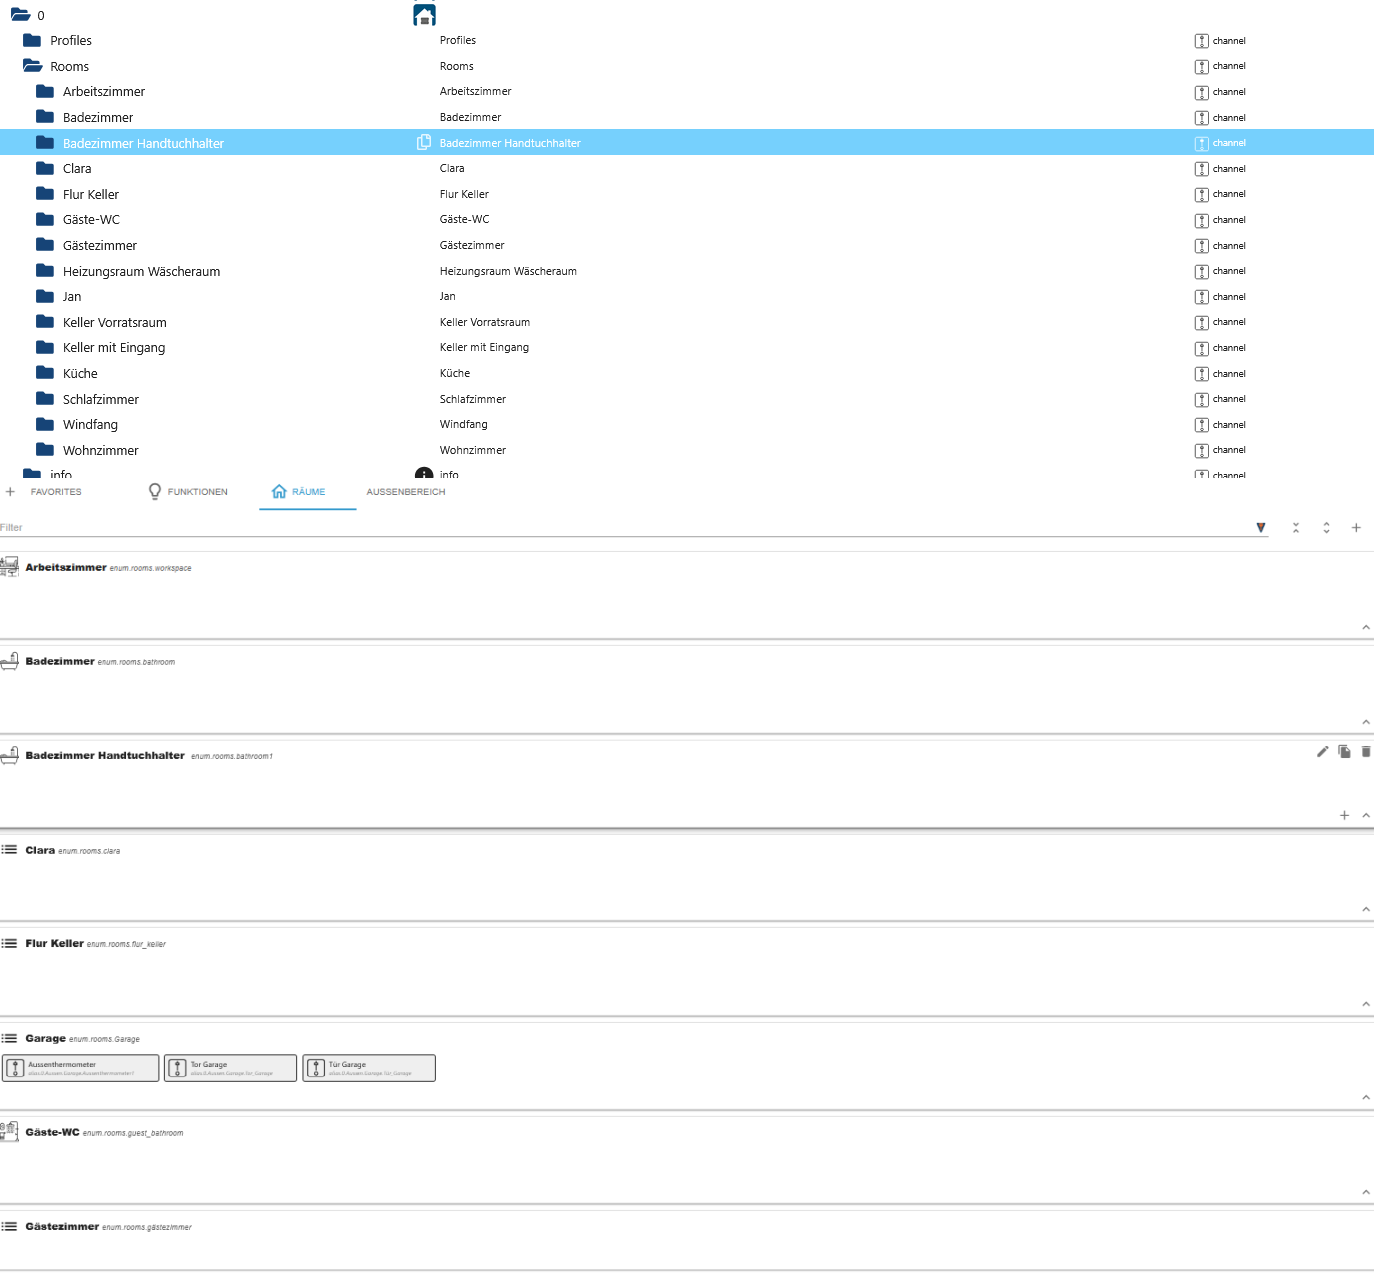This screenshot has width=1374, height=1274.
Task: Click 'Arbeitszimmer' in the name column
Action: click(476, 91)
